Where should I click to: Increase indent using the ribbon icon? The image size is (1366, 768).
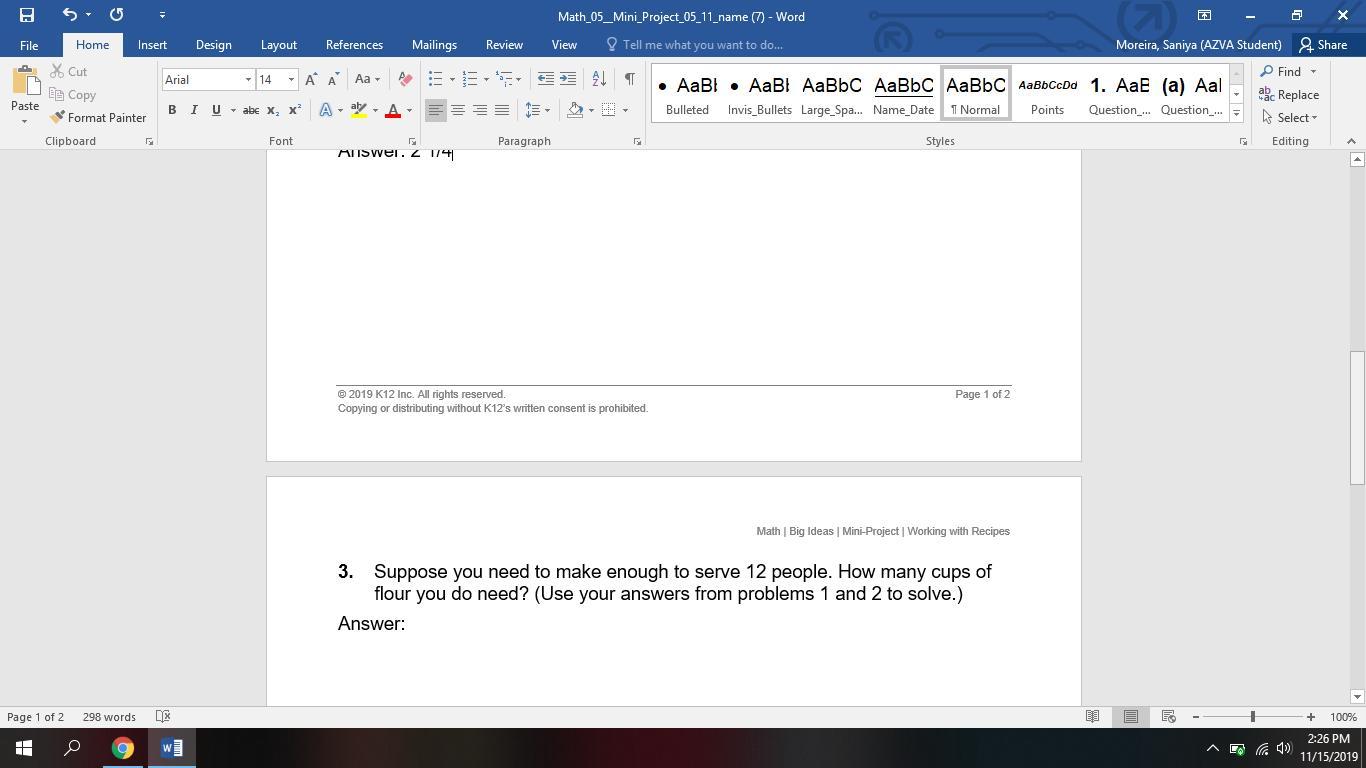[x=568, y=79]
